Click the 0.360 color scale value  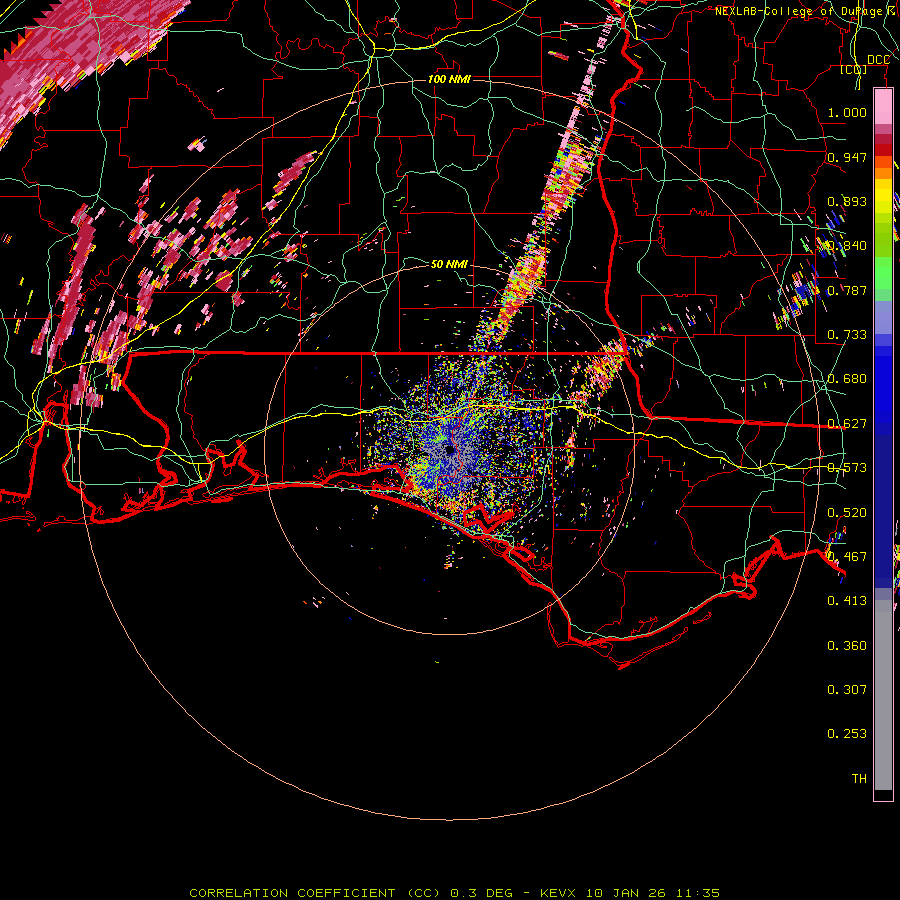(x=847, y=646)
